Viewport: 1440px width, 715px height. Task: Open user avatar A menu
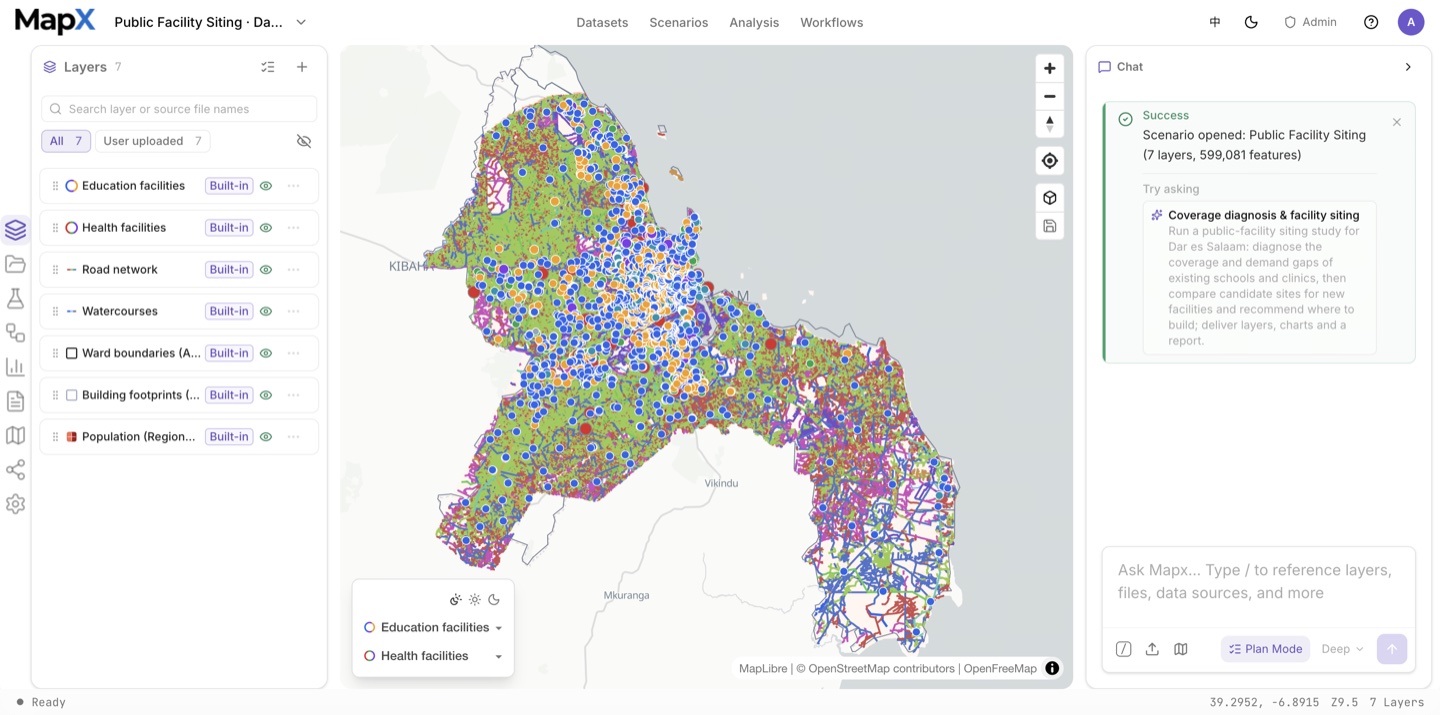(1411, 22)
